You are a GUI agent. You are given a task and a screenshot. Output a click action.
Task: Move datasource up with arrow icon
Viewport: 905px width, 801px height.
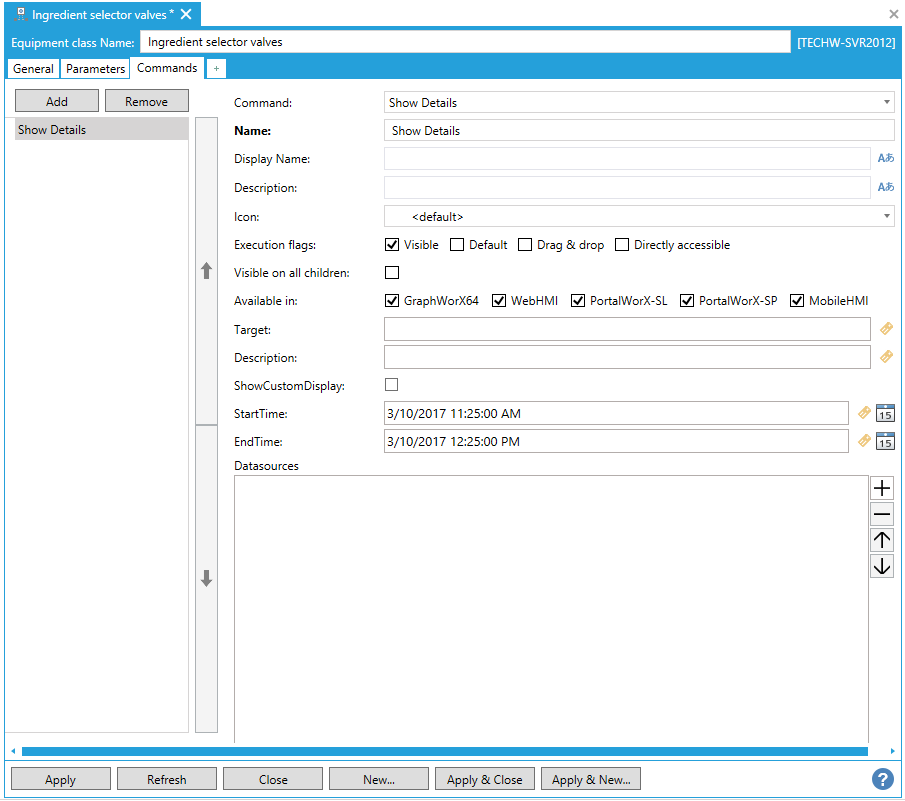click(882, 540)
